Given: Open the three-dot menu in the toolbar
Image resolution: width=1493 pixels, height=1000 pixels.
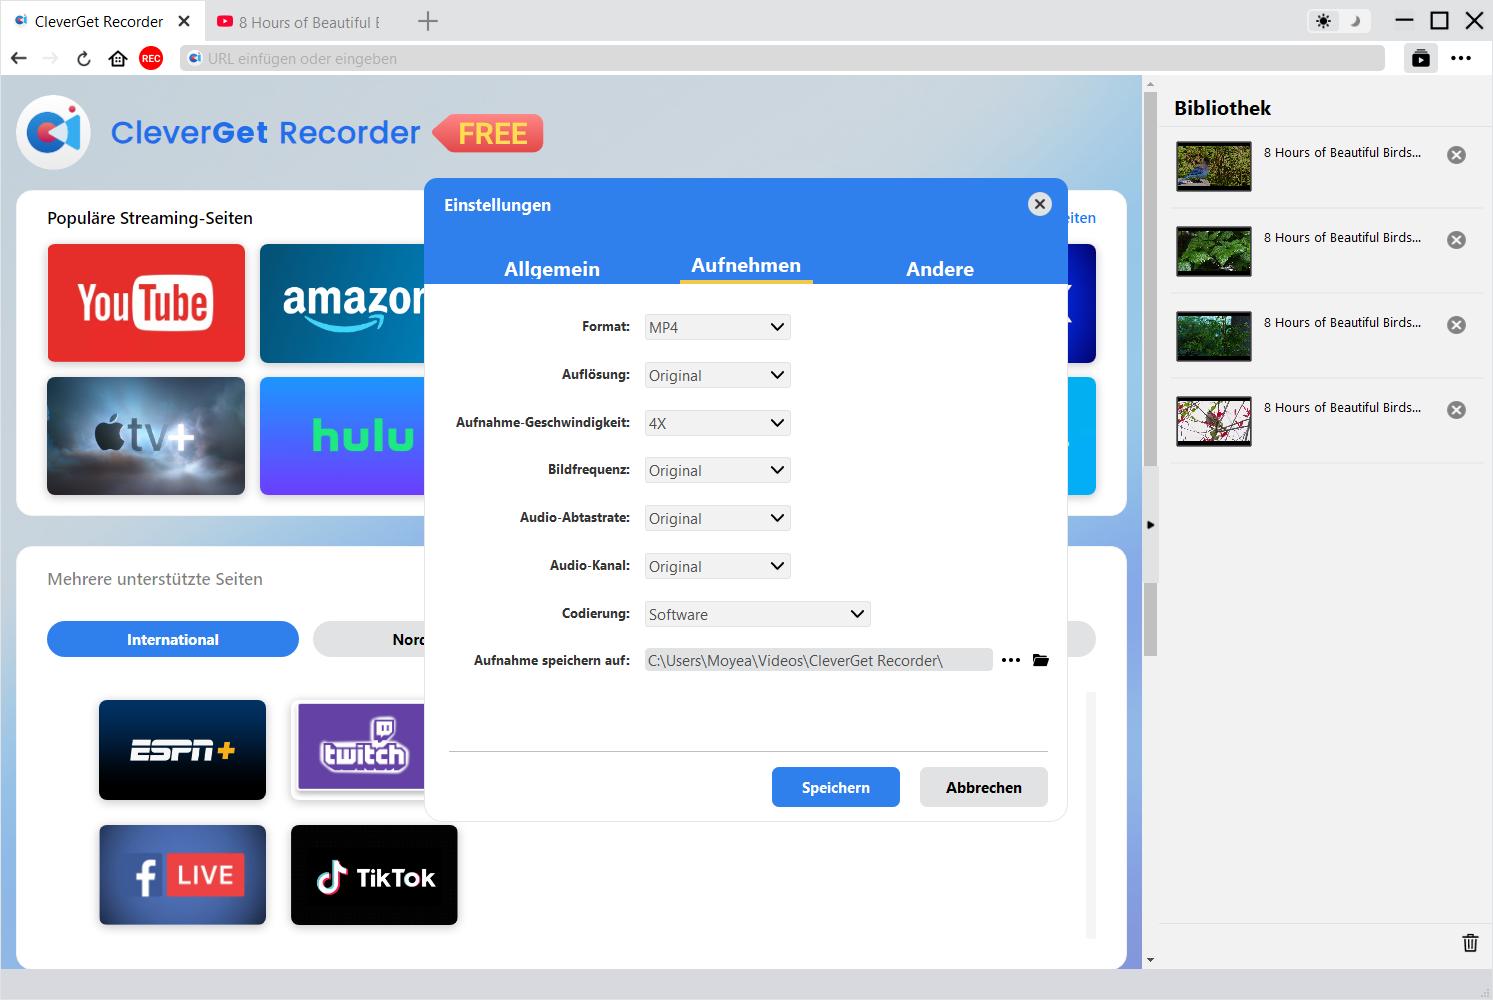Looking at the screenshot, I should [1461, 58].
